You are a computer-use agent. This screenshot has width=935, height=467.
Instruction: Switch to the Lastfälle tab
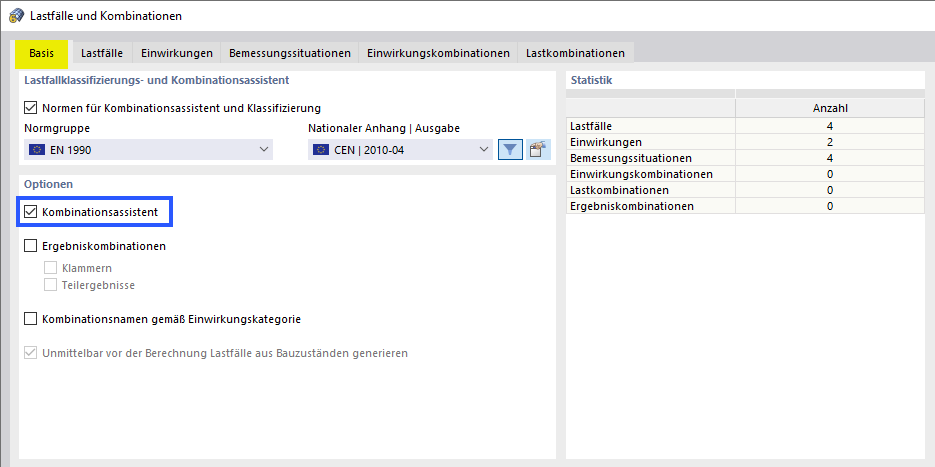tap(102, 53)
